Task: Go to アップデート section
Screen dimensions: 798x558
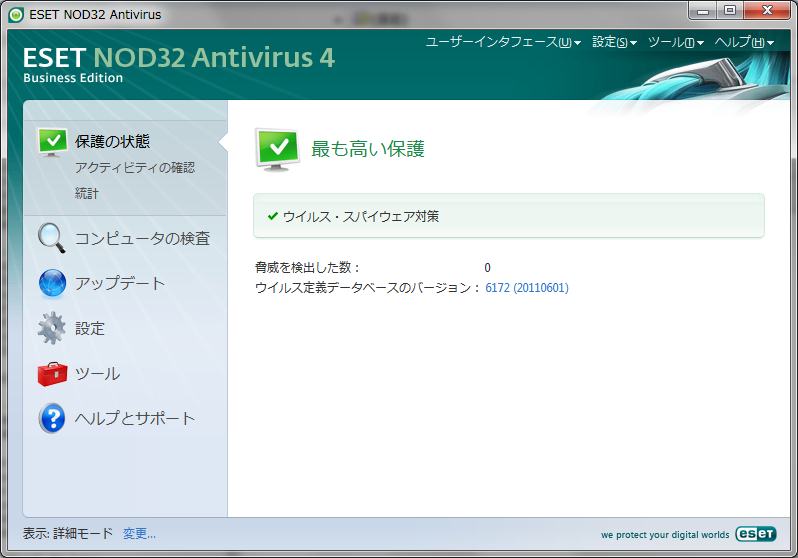Action: point(120,283)
